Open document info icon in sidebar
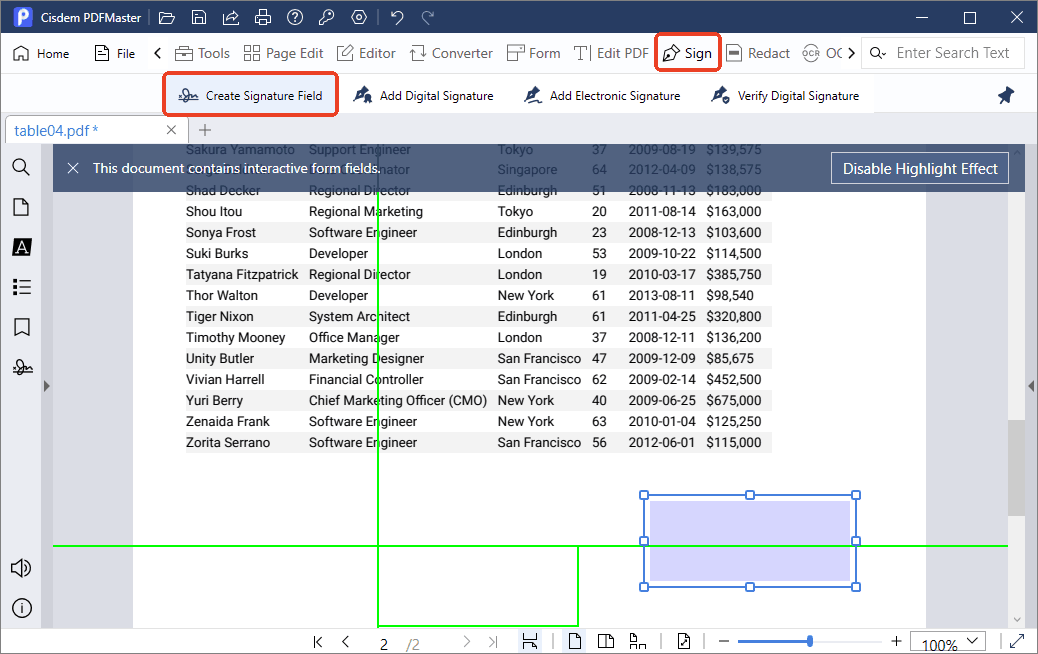This screenshot has width=1038, height=654. [x=21, y=608]
